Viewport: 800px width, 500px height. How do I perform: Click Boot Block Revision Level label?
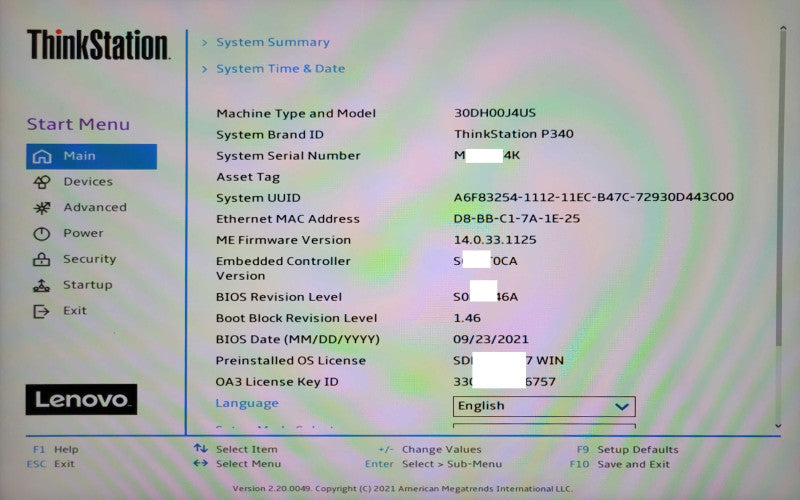(296, 318)
